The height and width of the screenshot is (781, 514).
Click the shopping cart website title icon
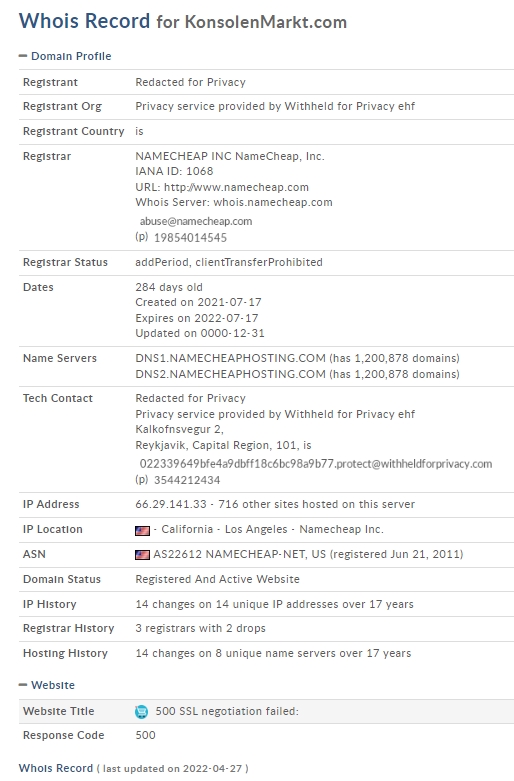coord(141,712)
